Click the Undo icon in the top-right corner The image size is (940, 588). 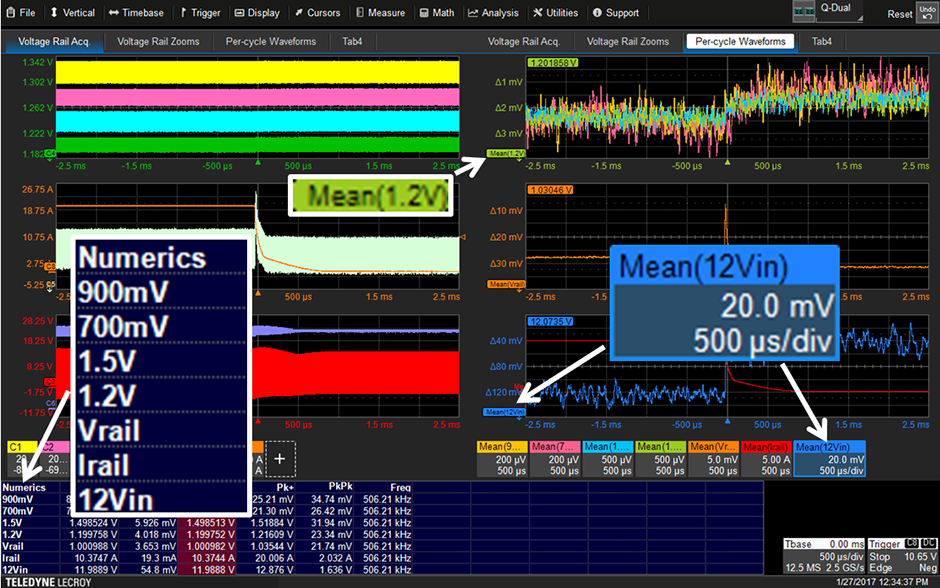(927, 12)
